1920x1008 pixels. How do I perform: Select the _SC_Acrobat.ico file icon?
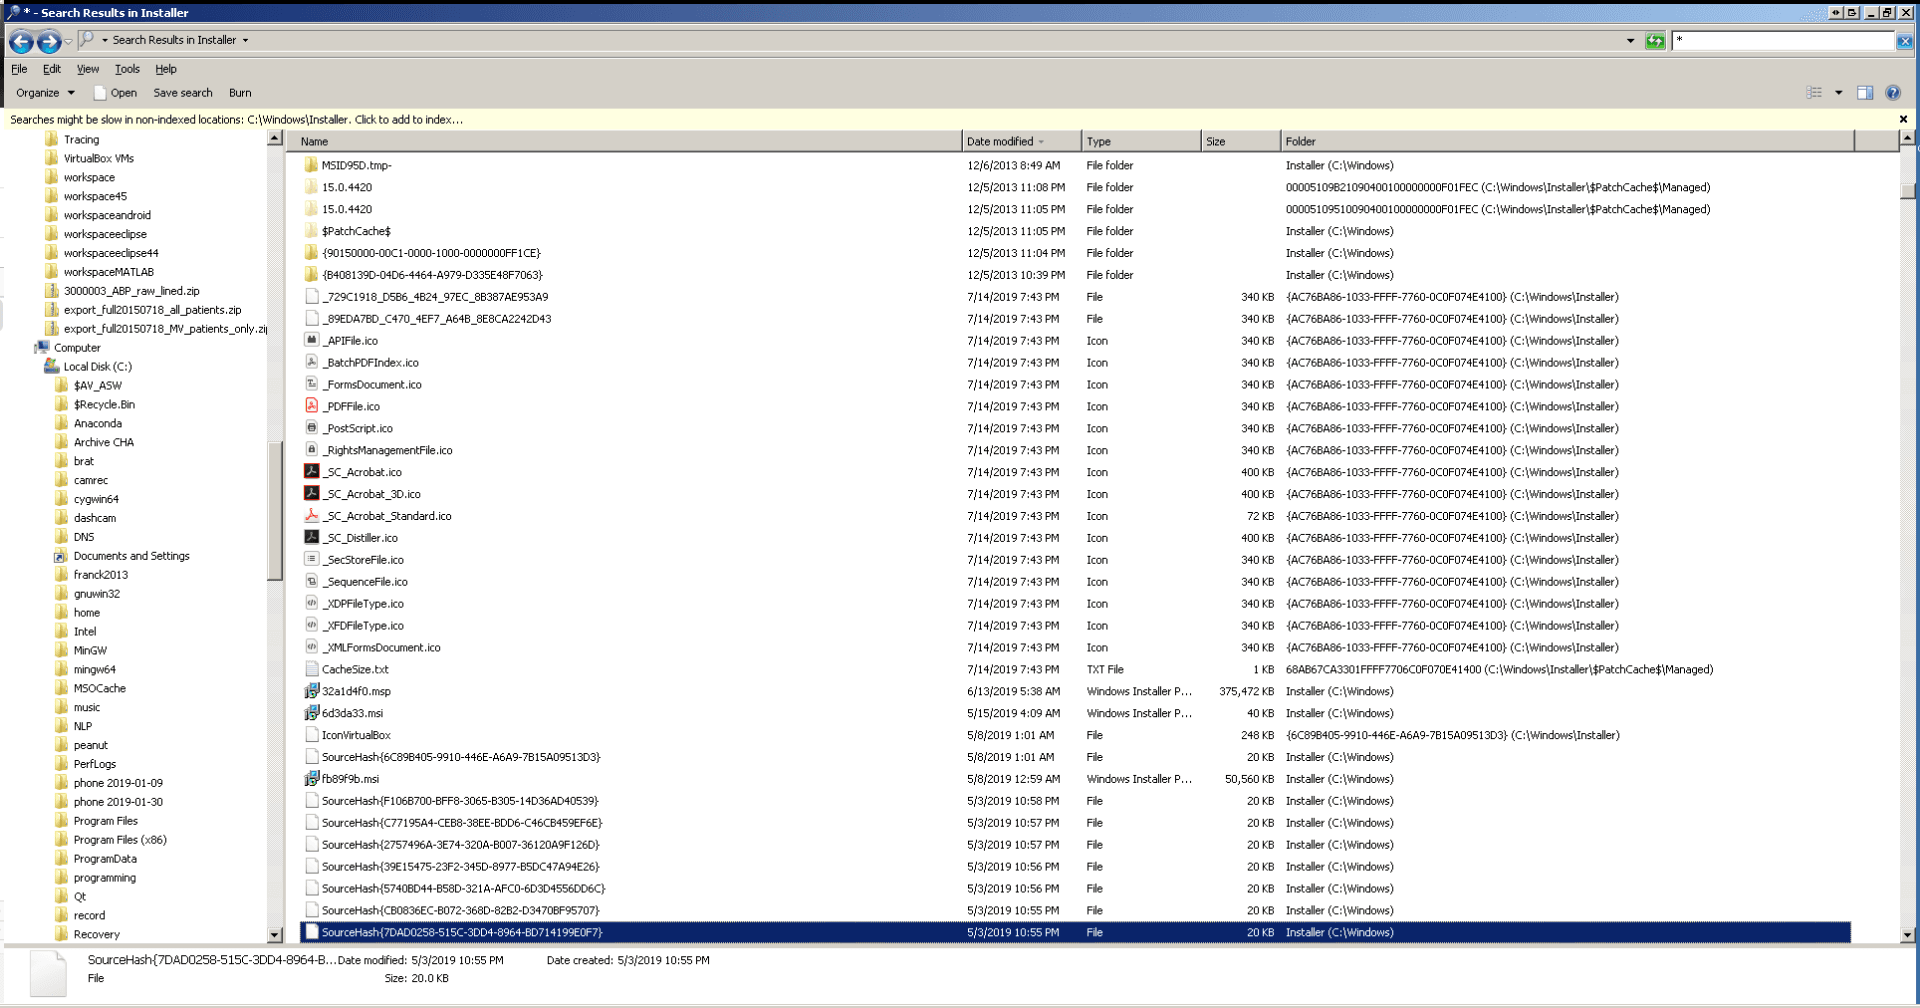(311, 472)
